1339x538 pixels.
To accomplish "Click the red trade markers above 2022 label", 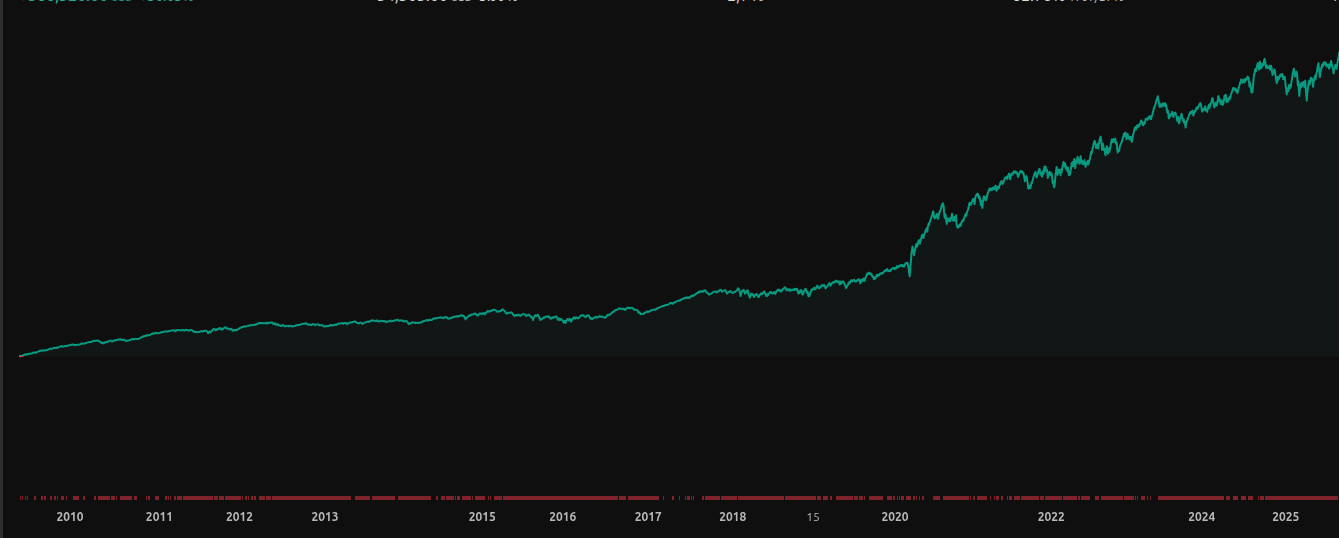I will coord(1051,497).
